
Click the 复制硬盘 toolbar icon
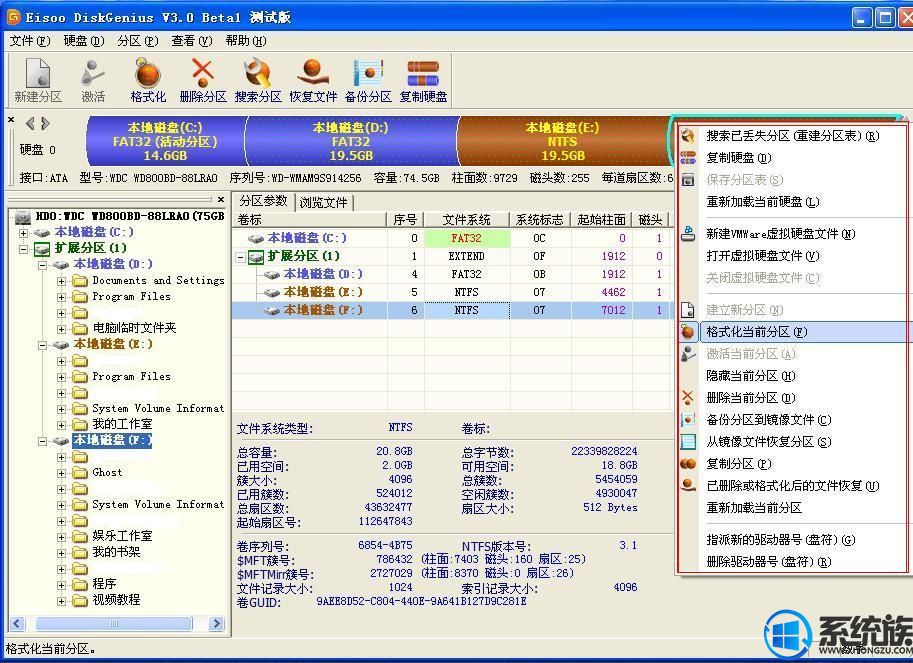tap(423, 80)
